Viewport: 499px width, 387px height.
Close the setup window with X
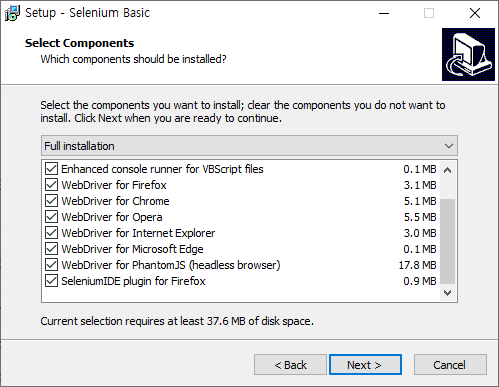[475, 13]
